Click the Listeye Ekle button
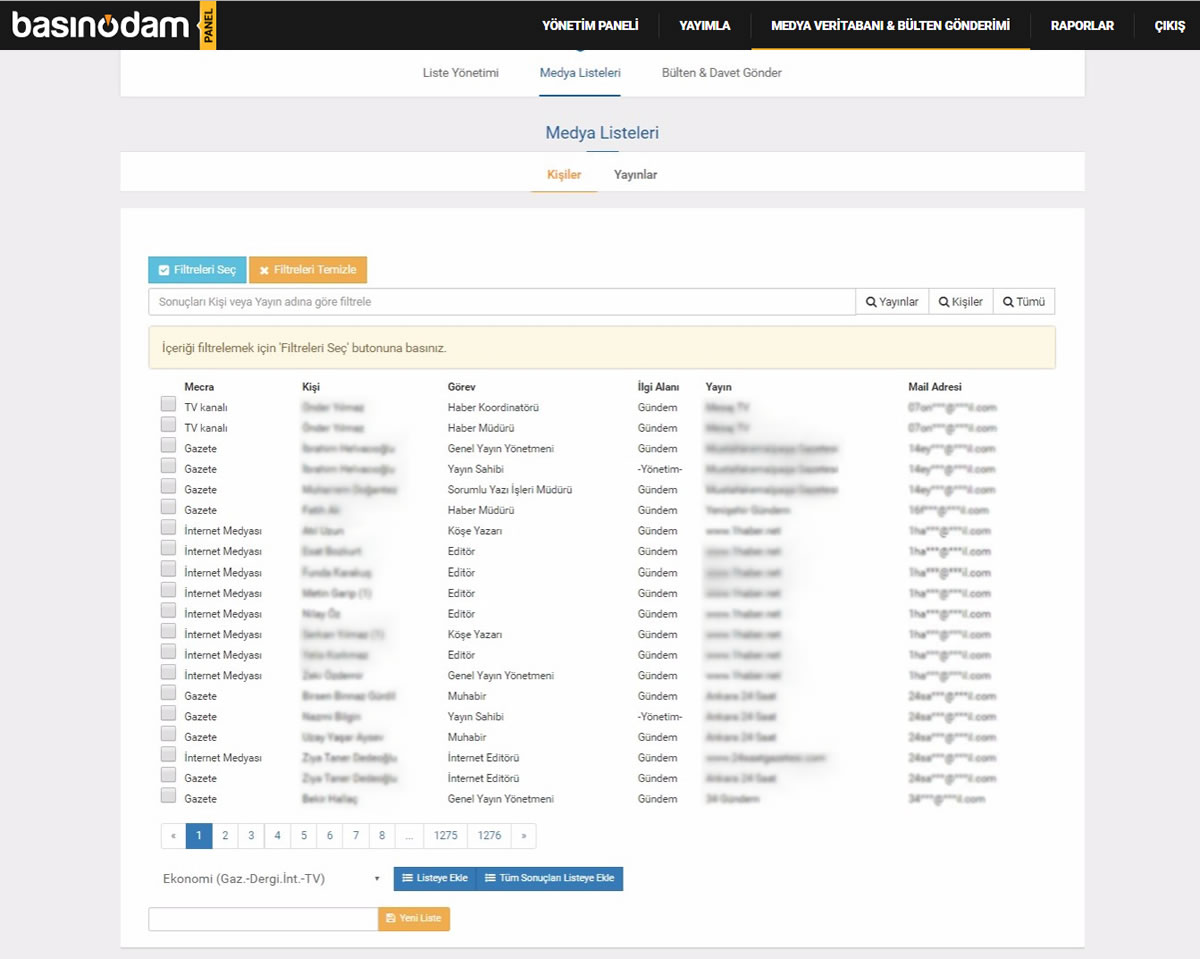 coord(434,878)
